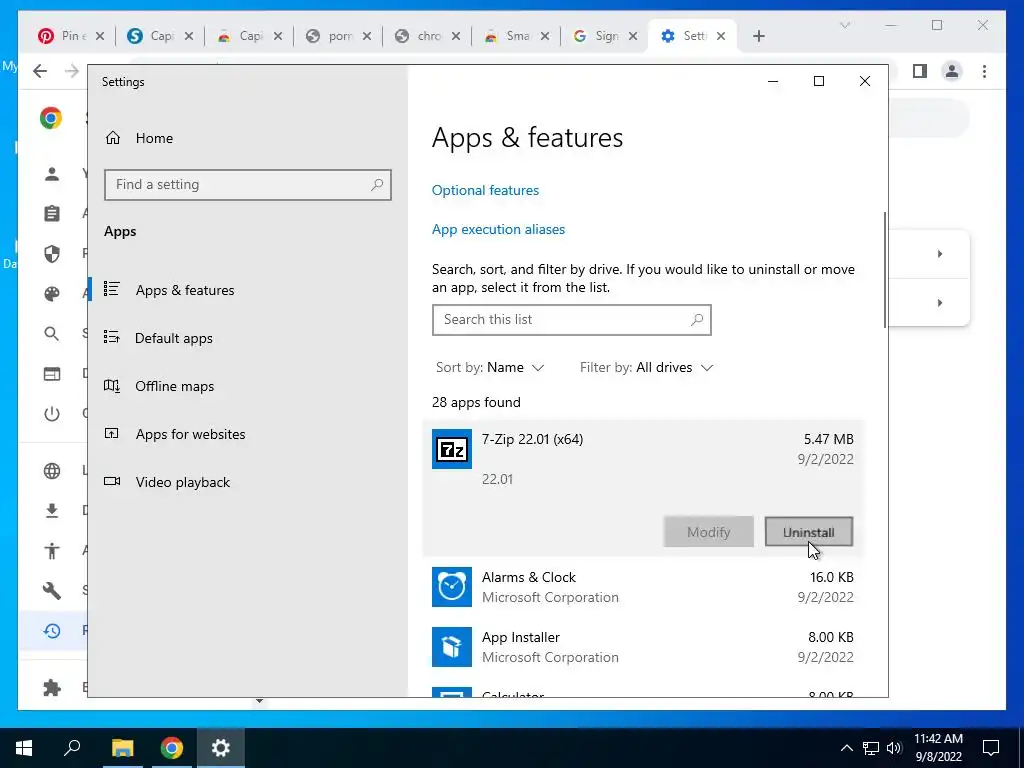Screen dimensions: 1024x768
Task: Click the Apps & features list scrollbar
Action: point(885,270)
